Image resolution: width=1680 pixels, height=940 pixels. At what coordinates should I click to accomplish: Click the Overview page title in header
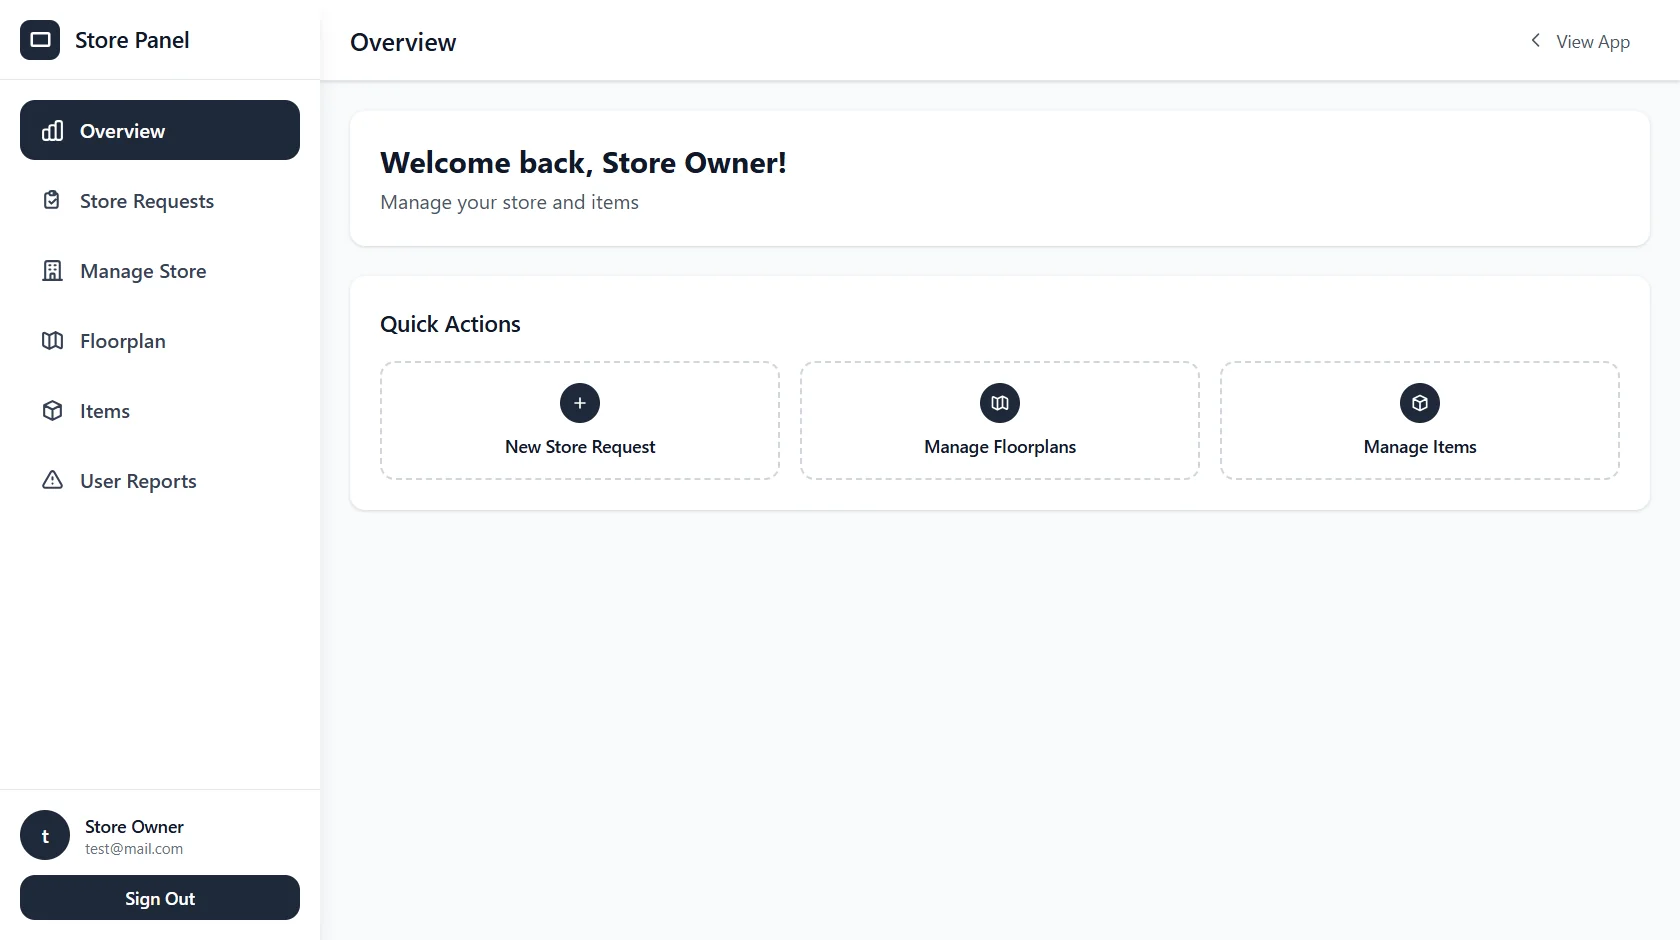click(403, 42)
